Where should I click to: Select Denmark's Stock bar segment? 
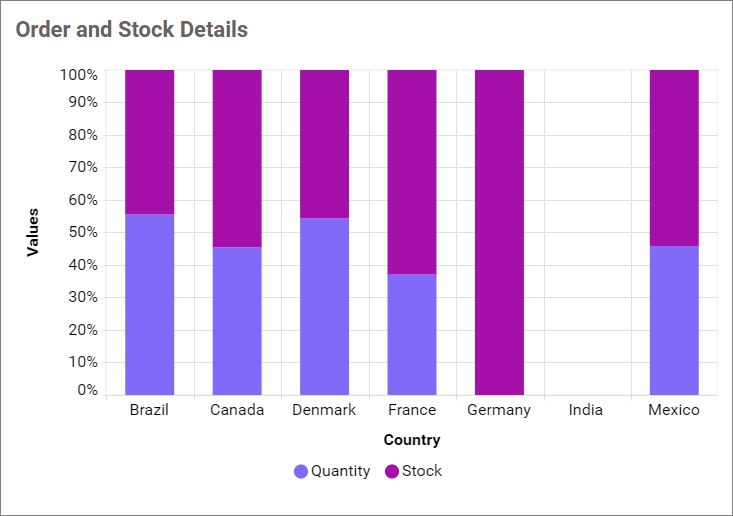[324, 144]
